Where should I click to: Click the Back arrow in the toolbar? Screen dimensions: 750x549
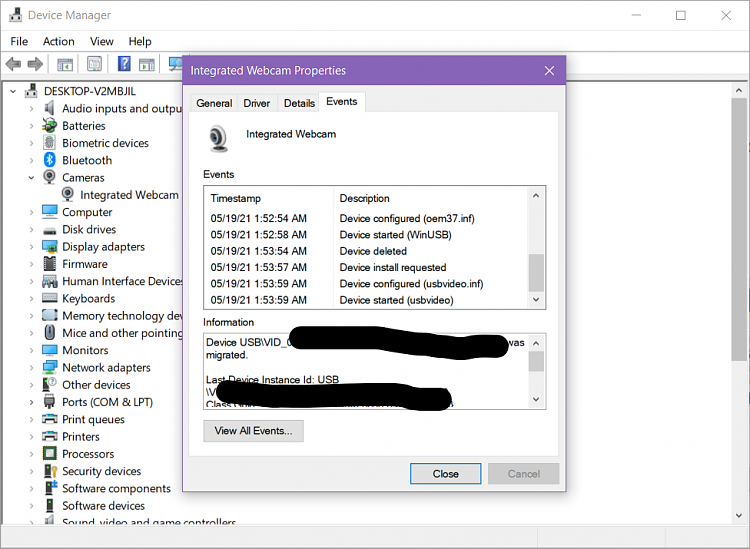coord(13,64)
